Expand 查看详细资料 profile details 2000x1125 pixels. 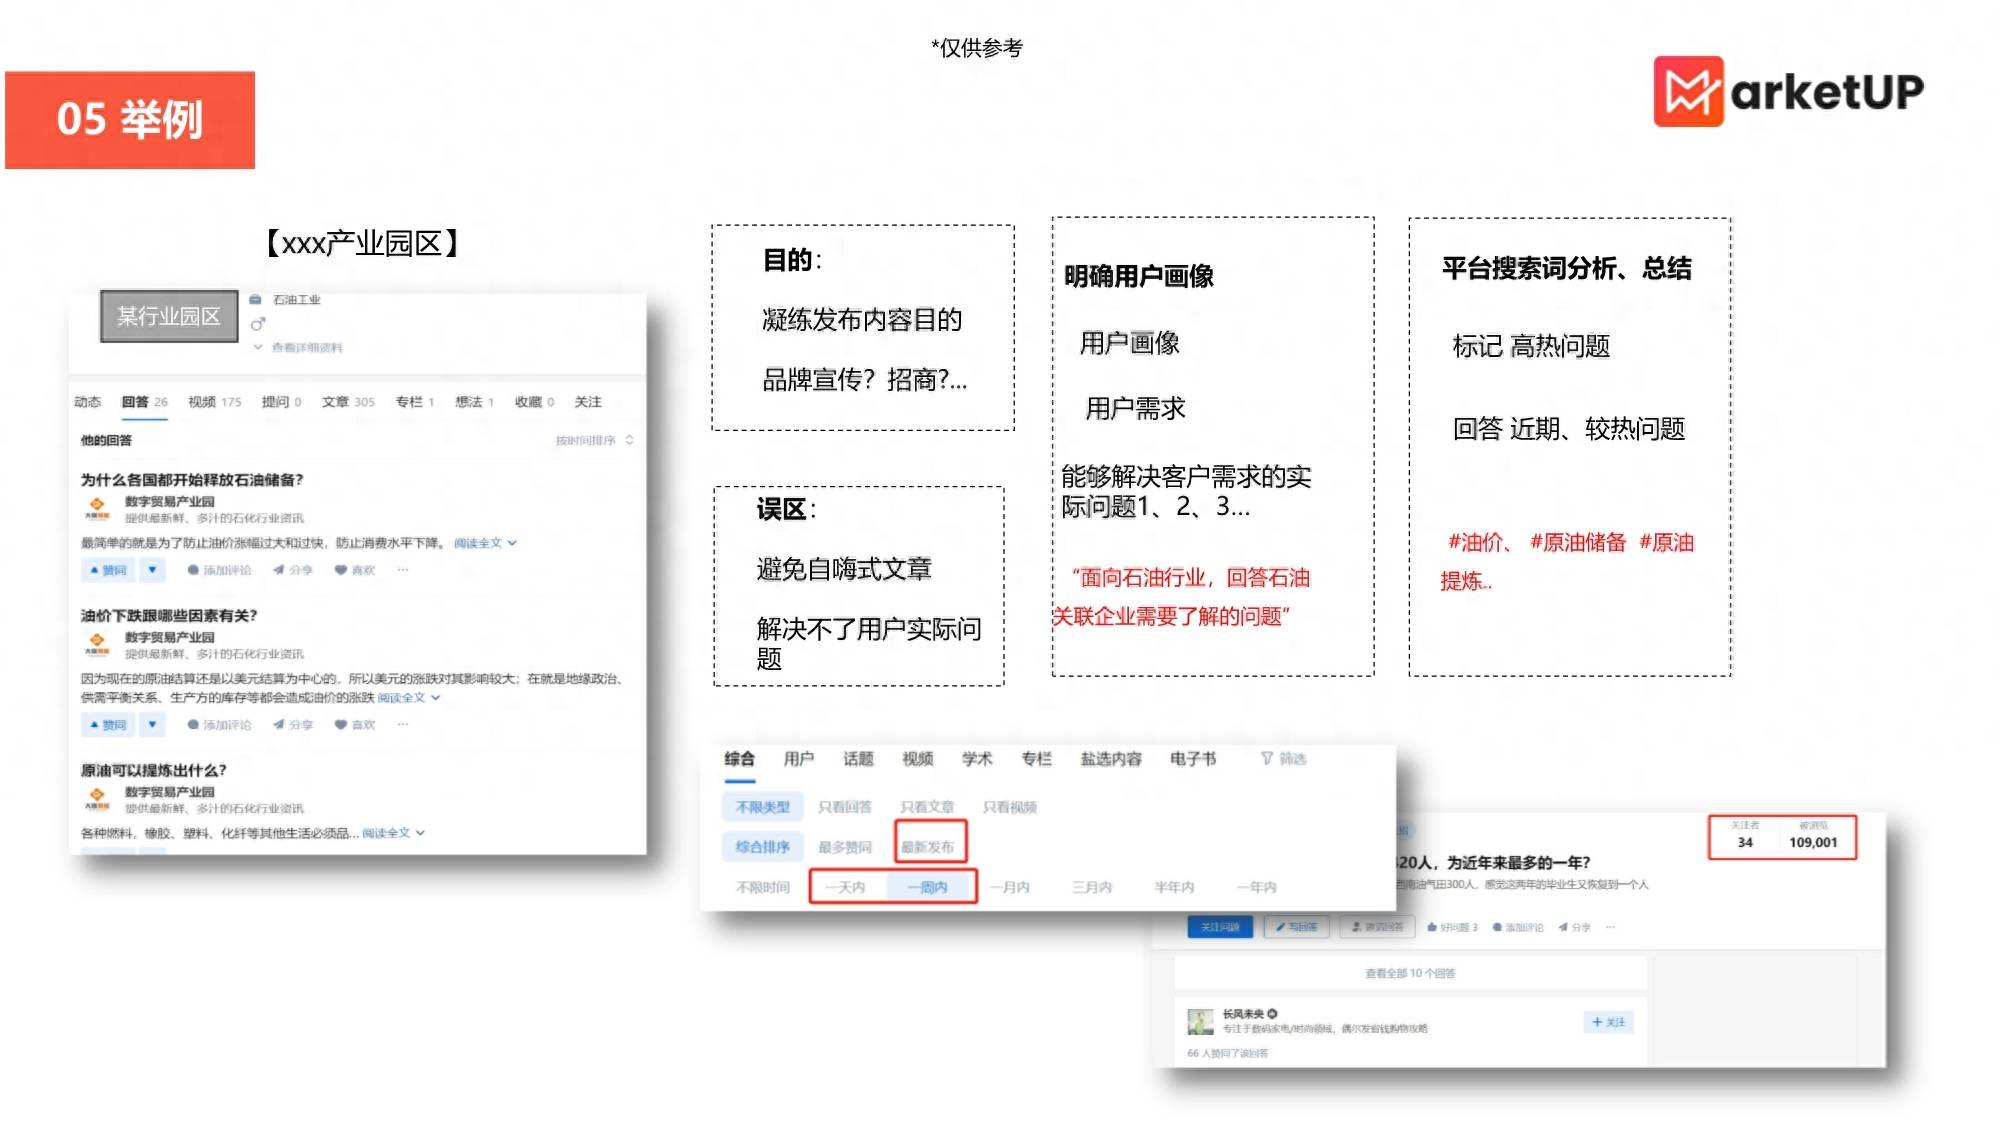298,348
